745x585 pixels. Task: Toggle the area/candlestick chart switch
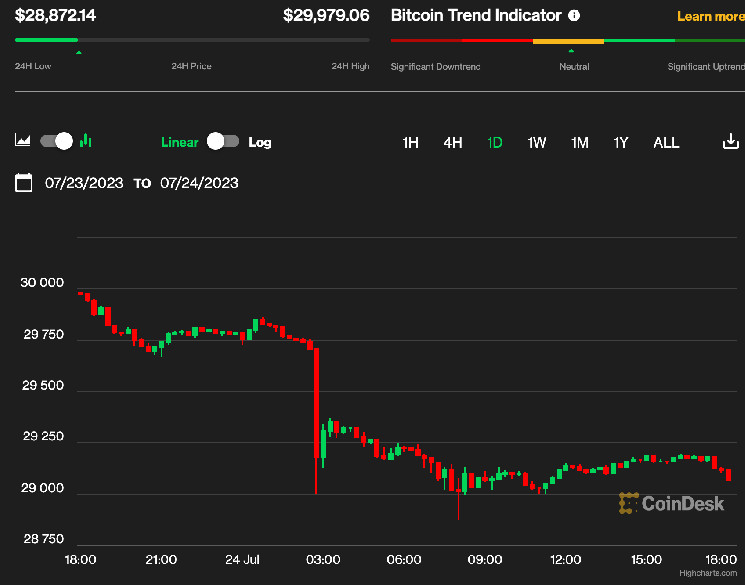pos(57,141)
